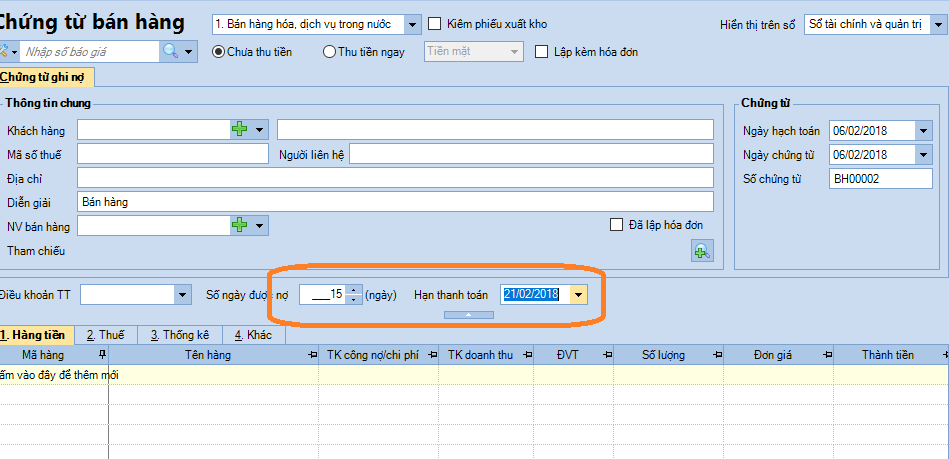Increase Số ngày được nợ with up arrow

353,289
